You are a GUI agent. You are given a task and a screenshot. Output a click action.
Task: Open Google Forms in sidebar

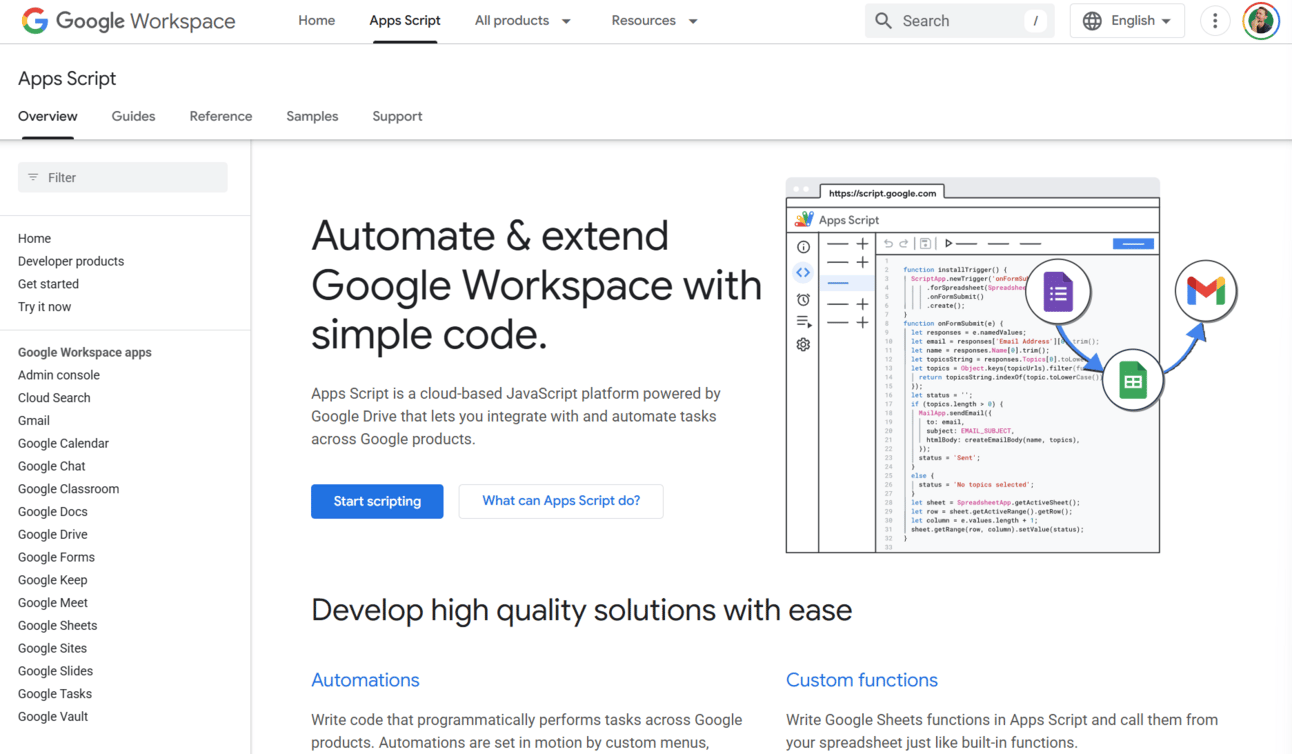56,557
